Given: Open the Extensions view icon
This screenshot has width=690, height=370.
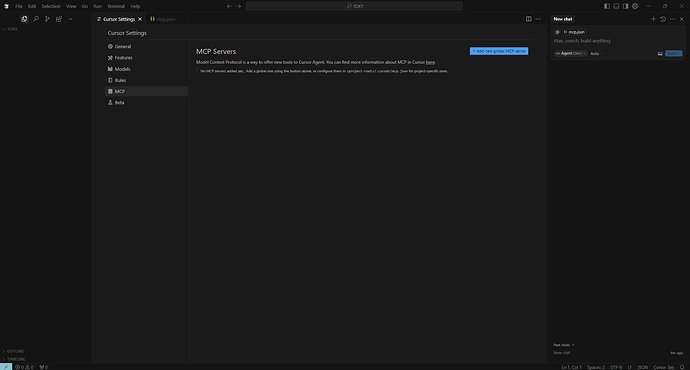Looking at the screenshot, I should click(x=59, y=19).
